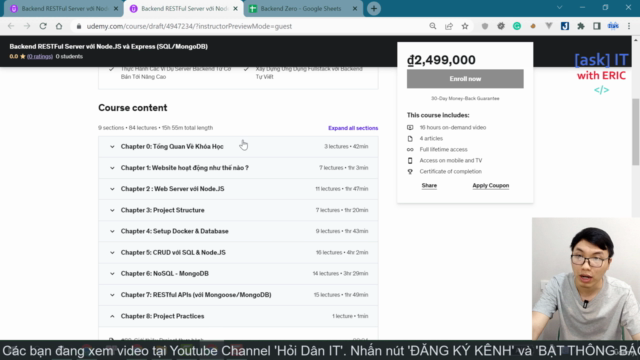
Task: Click Expand all sections link
Action: (353, 128)
